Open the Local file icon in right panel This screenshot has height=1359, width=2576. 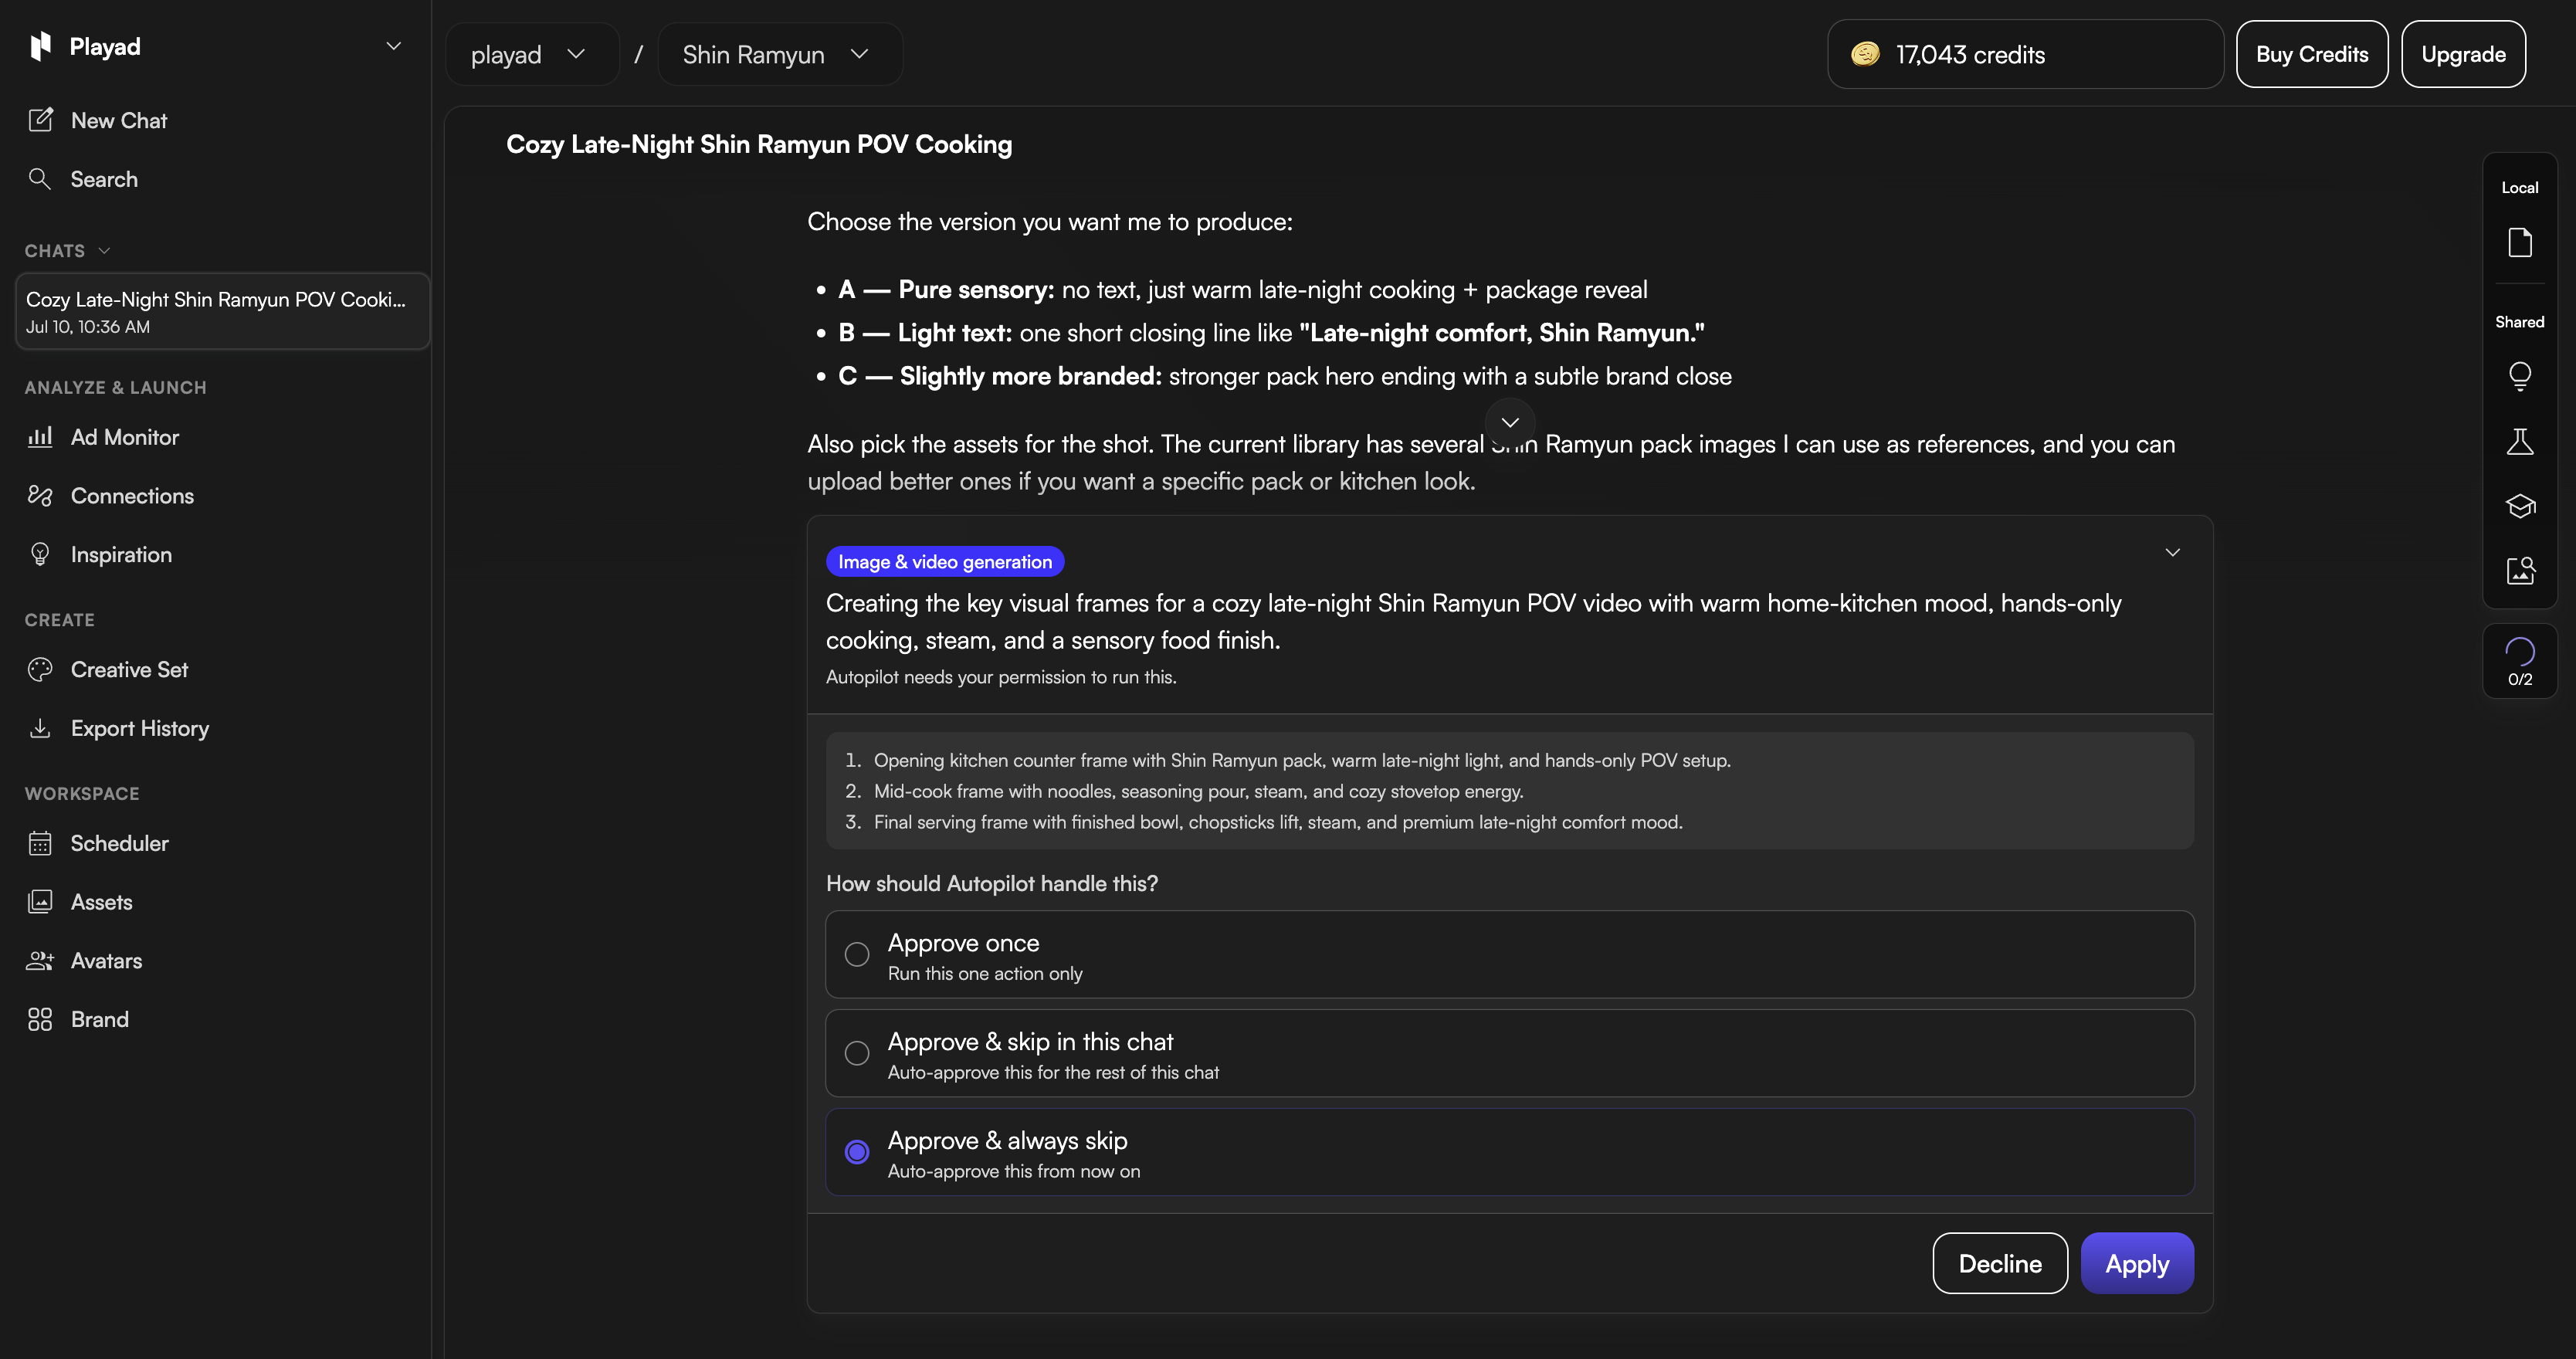(x=2519, y=242)
